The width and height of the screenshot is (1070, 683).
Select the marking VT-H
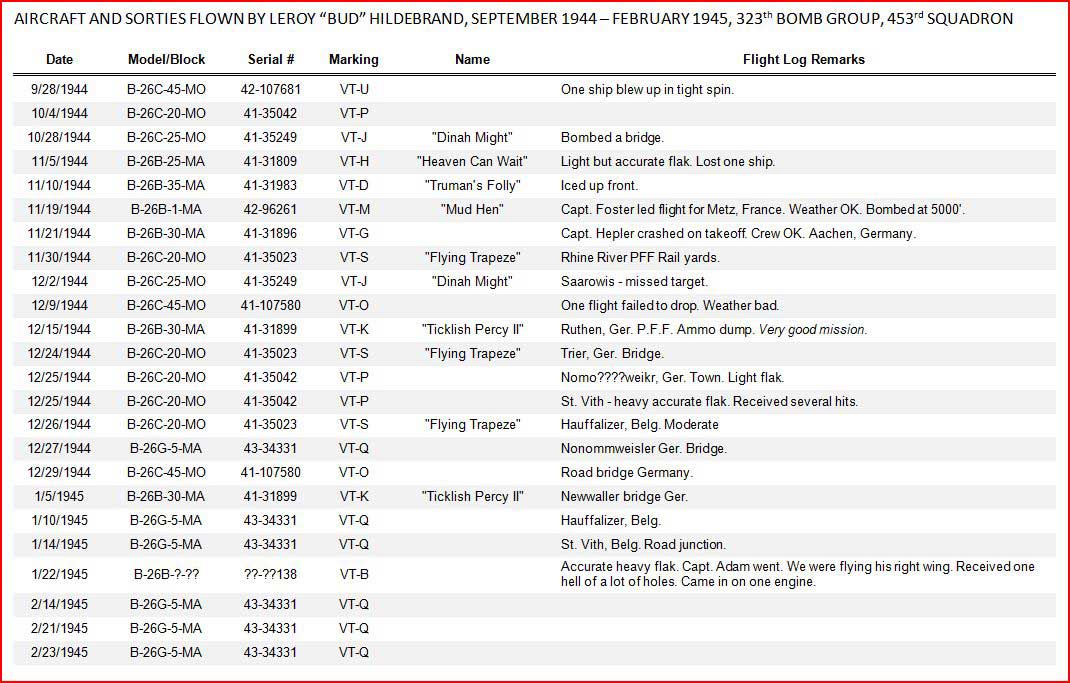click(x=354, y=161)
